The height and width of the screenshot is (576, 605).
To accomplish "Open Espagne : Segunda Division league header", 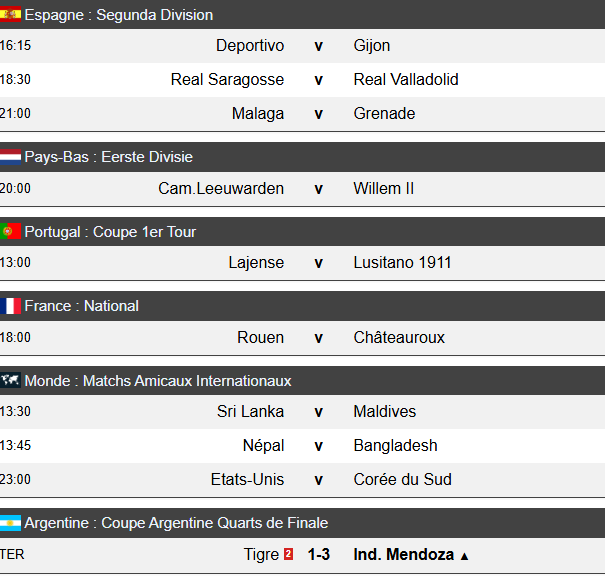I will click(x=118, y=15).
